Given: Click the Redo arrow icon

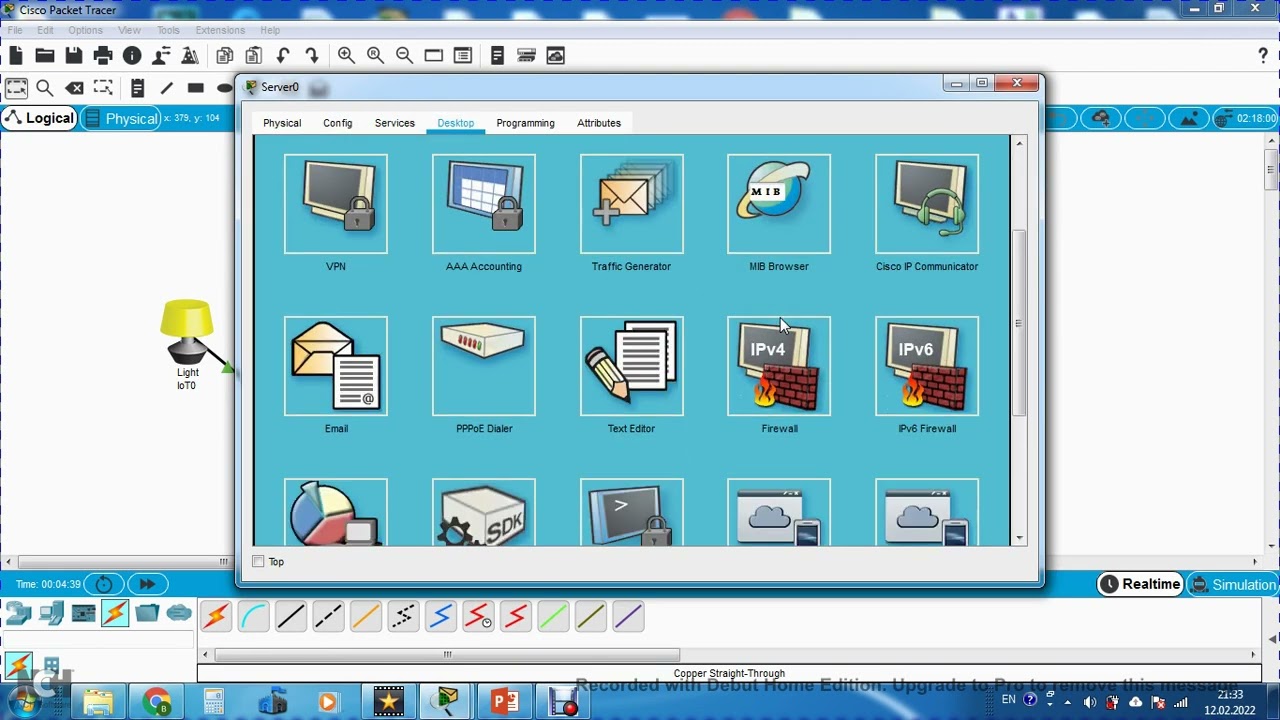Looking at the screenshot, I should pos(312,56).
